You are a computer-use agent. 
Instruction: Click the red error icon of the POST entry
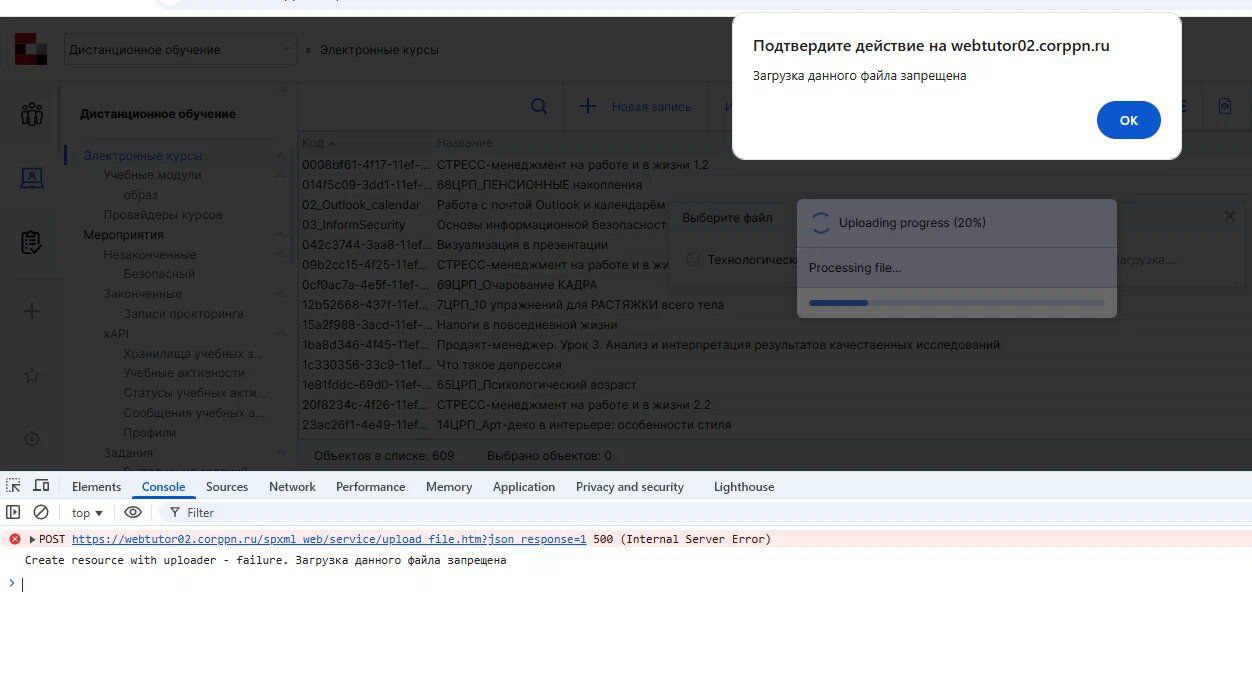(14, 539)
